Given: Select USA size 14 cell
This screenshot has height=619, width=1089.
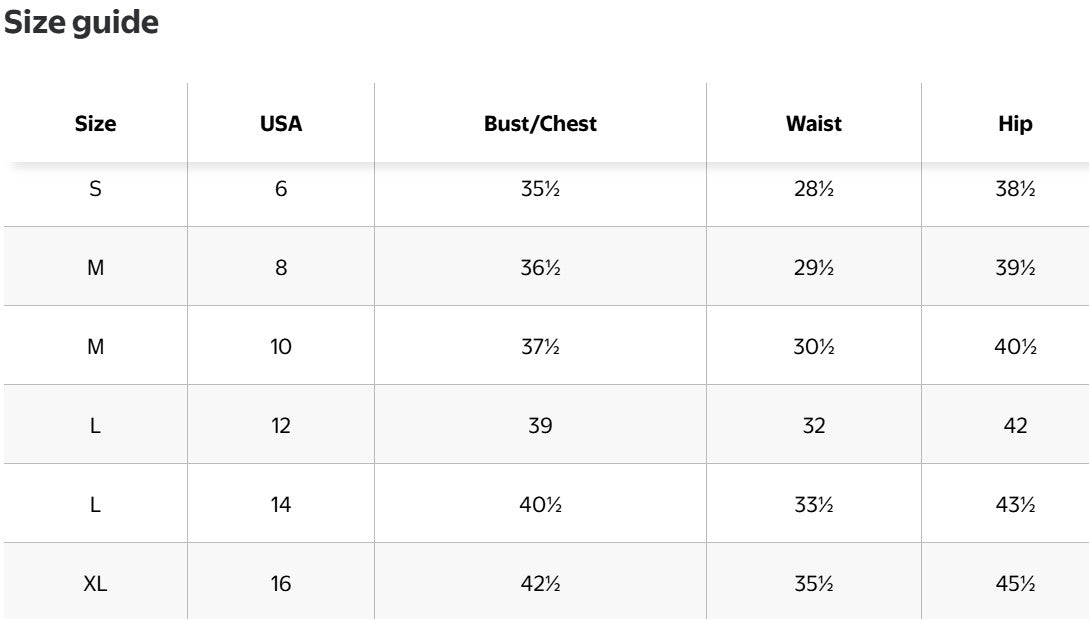Looking at the screenshot, I should (281, 505).
